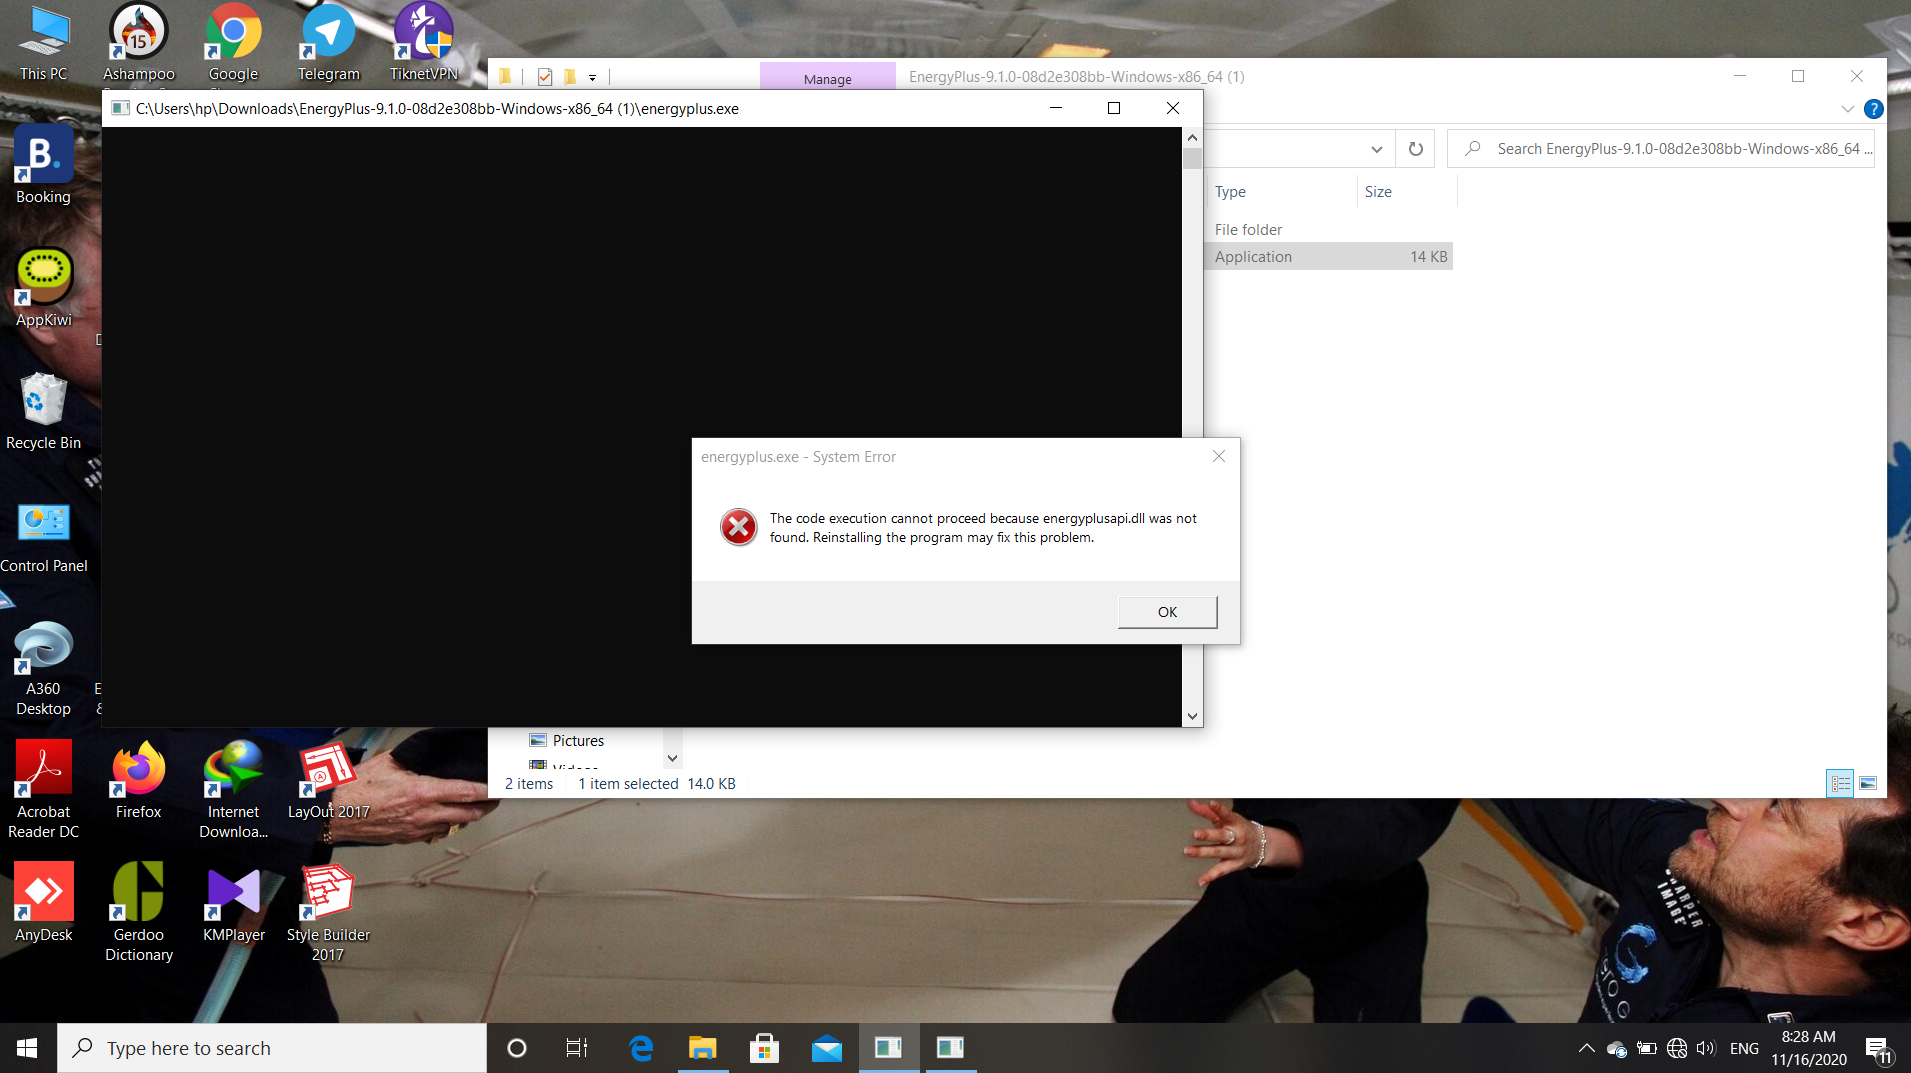Viewport: 1911px width, 1073px height.
Task: Open the address bar history dropdown
Action: click(1376, 149)
